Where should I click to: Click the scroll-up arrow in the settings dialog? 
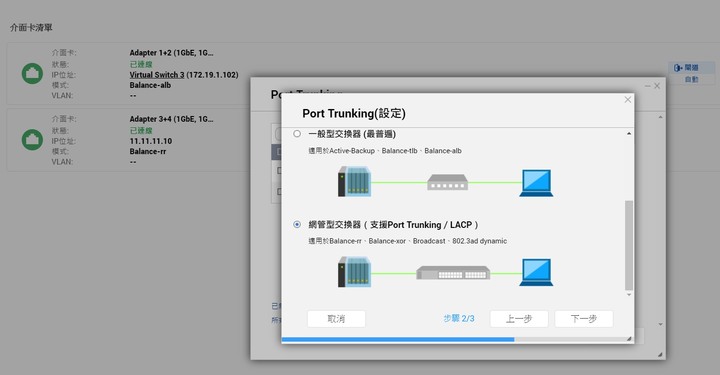[x=629, y=134]
